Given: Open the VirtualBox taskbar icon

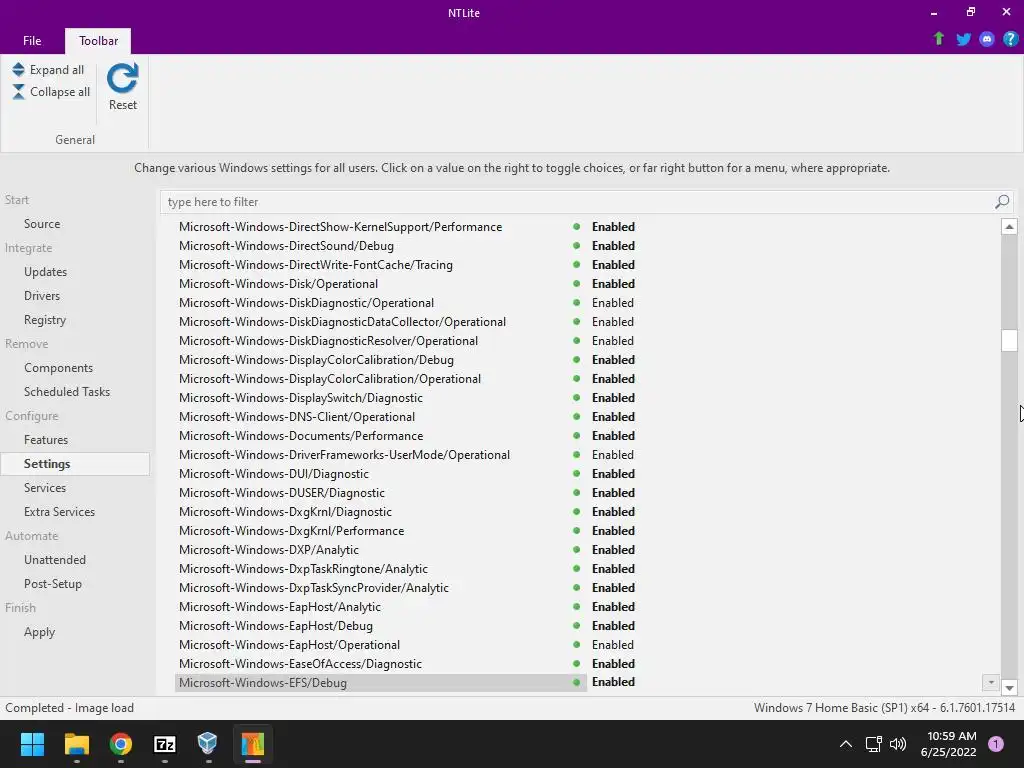Looking at the screenshot, I should click(208, 744).
